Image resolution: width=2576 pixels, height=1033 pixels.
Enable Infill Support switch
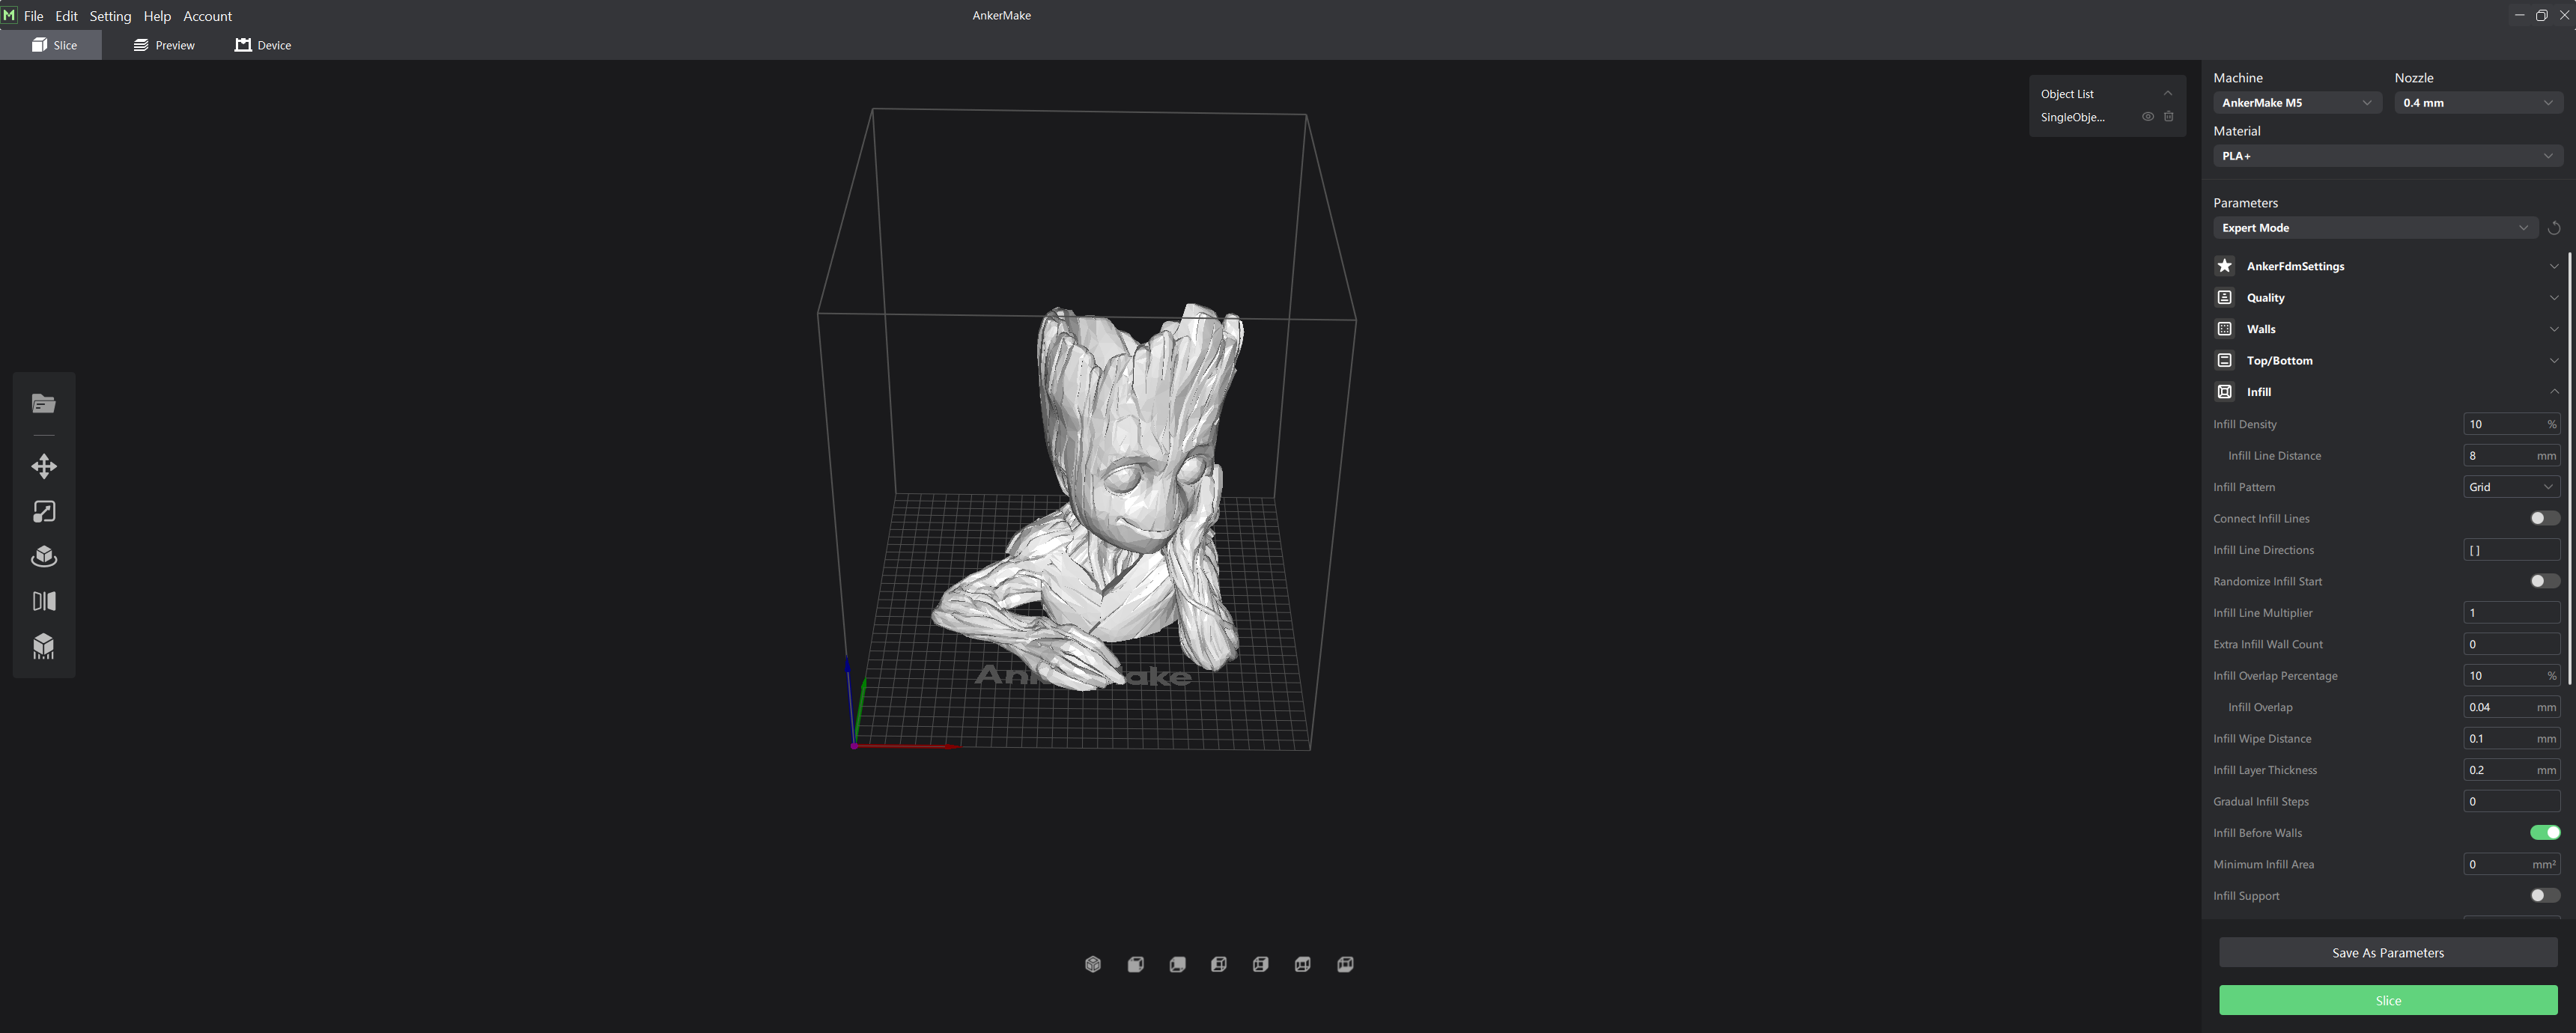[x=2545, y=896]
